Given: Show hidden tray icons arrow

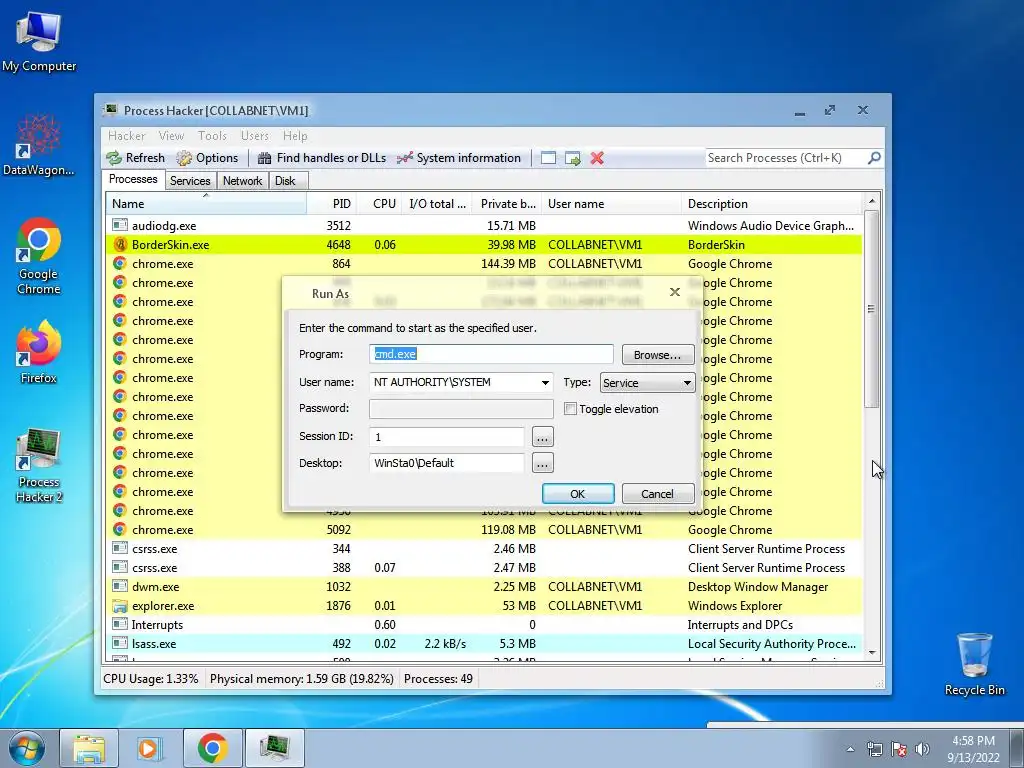Looking at the screenshot, I should click(850, 749).
